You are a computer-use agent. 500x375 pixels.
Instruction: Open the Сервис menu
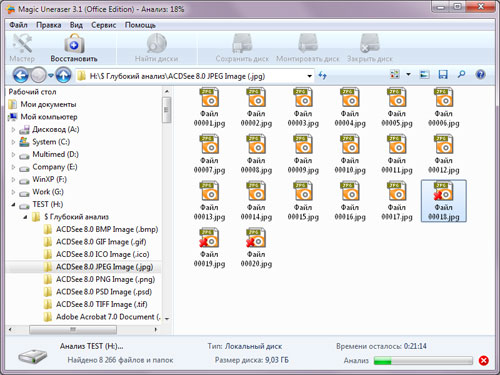[x=104, y=25]
